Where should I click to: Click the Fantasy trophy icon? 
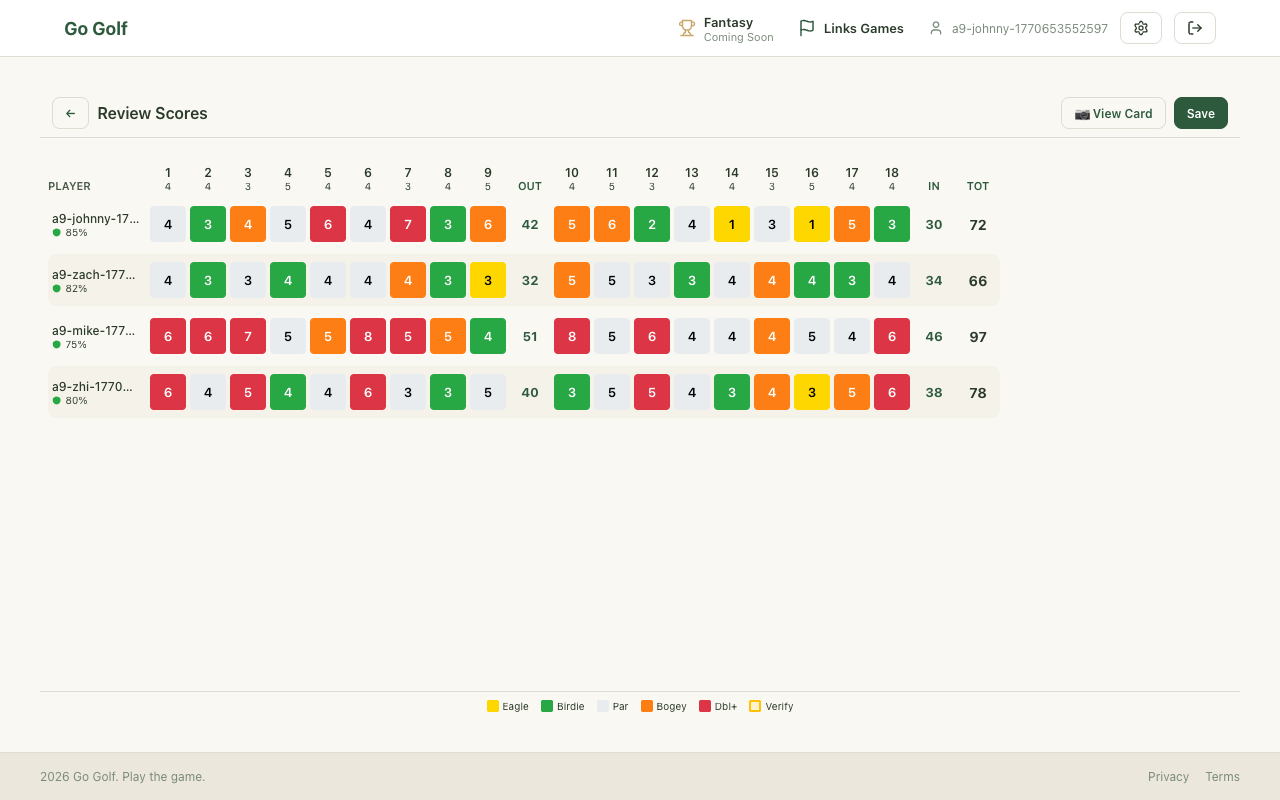click(687, 28)
